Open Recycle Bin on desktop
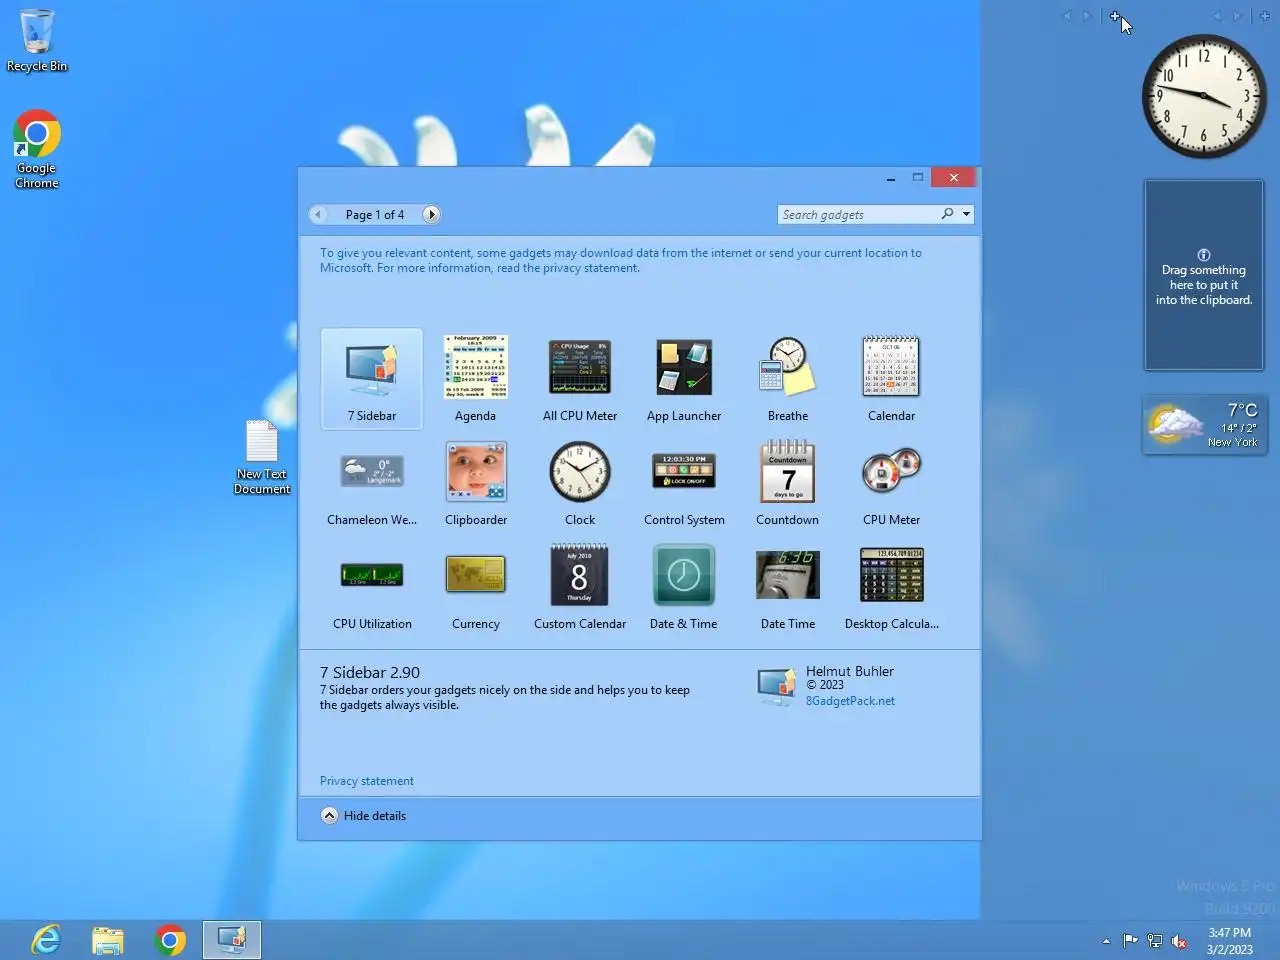The width and height of the screenshot is (1280, 960). click(x=37, y=40)
